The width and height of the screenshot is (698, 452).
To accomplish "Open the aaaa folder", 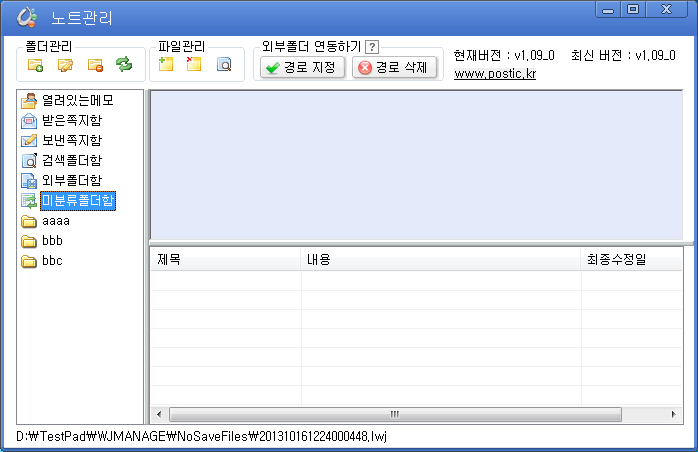I will [x=56, y=221].
